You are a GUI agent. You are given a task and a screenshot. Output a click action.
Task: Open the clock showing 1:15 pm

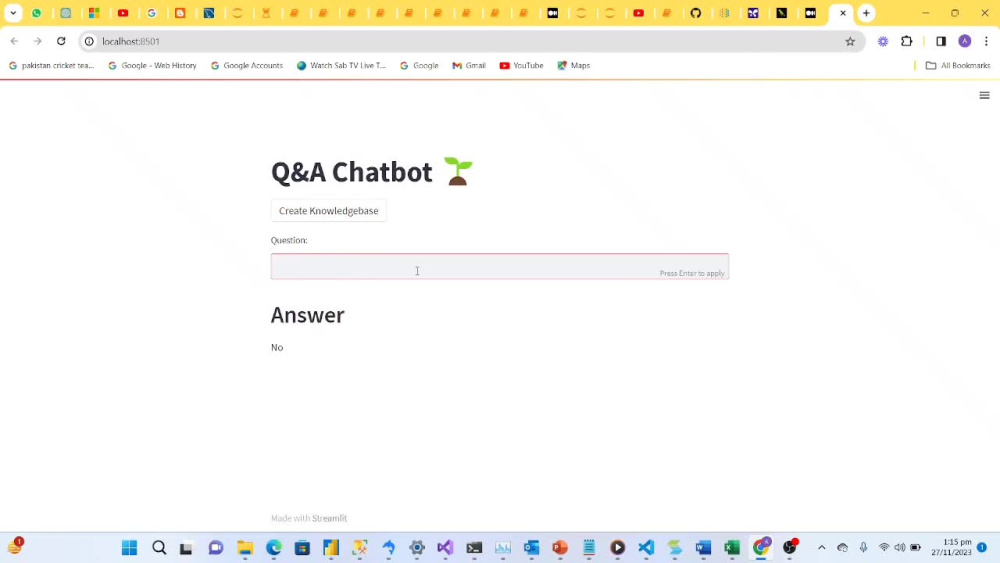(x=951, y=547)
